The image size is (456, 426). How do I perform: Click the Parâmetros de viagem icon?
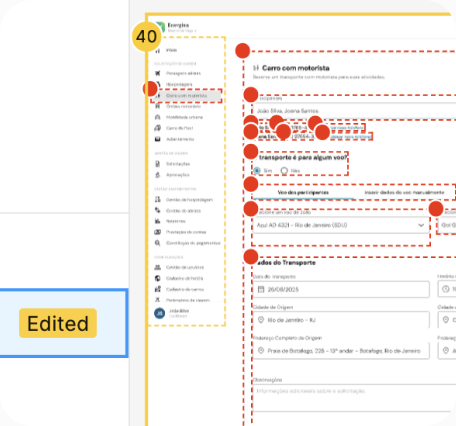tap(158, 300)
